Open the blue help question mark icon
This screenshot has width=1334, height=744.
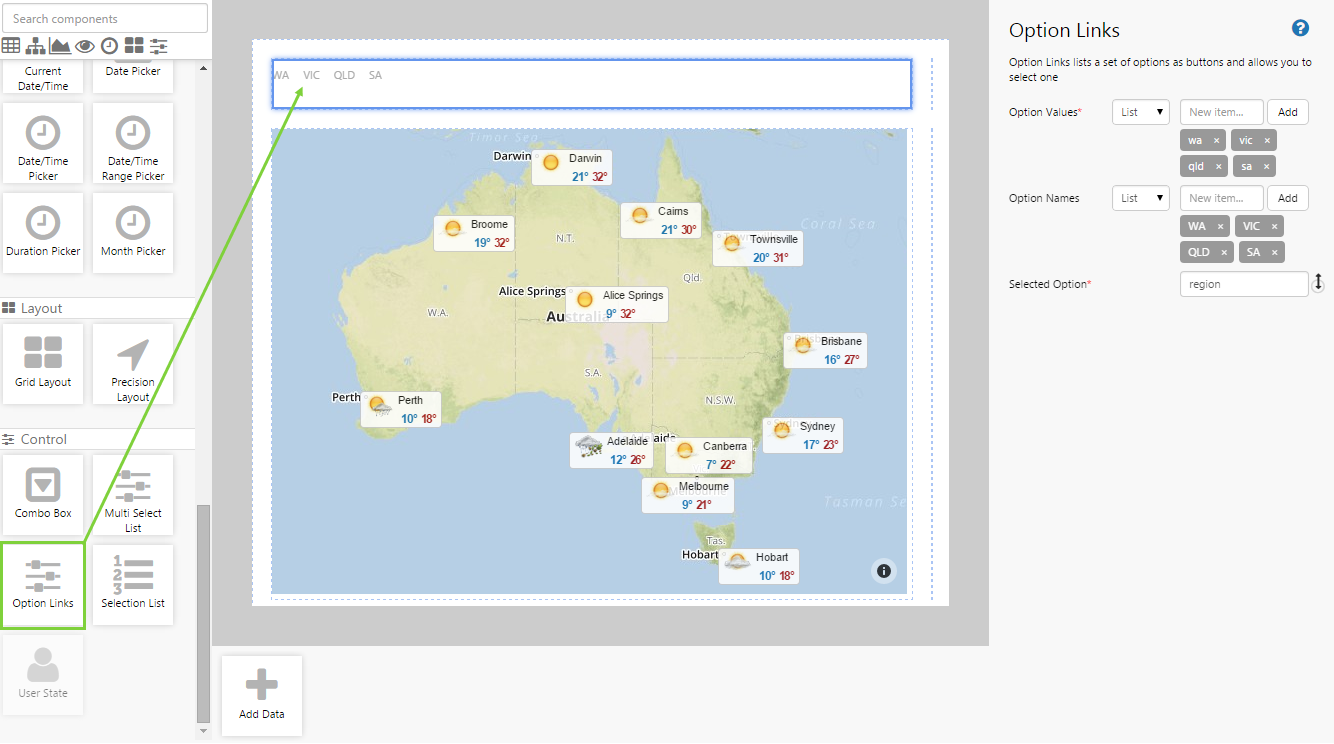pos(1300,28)
